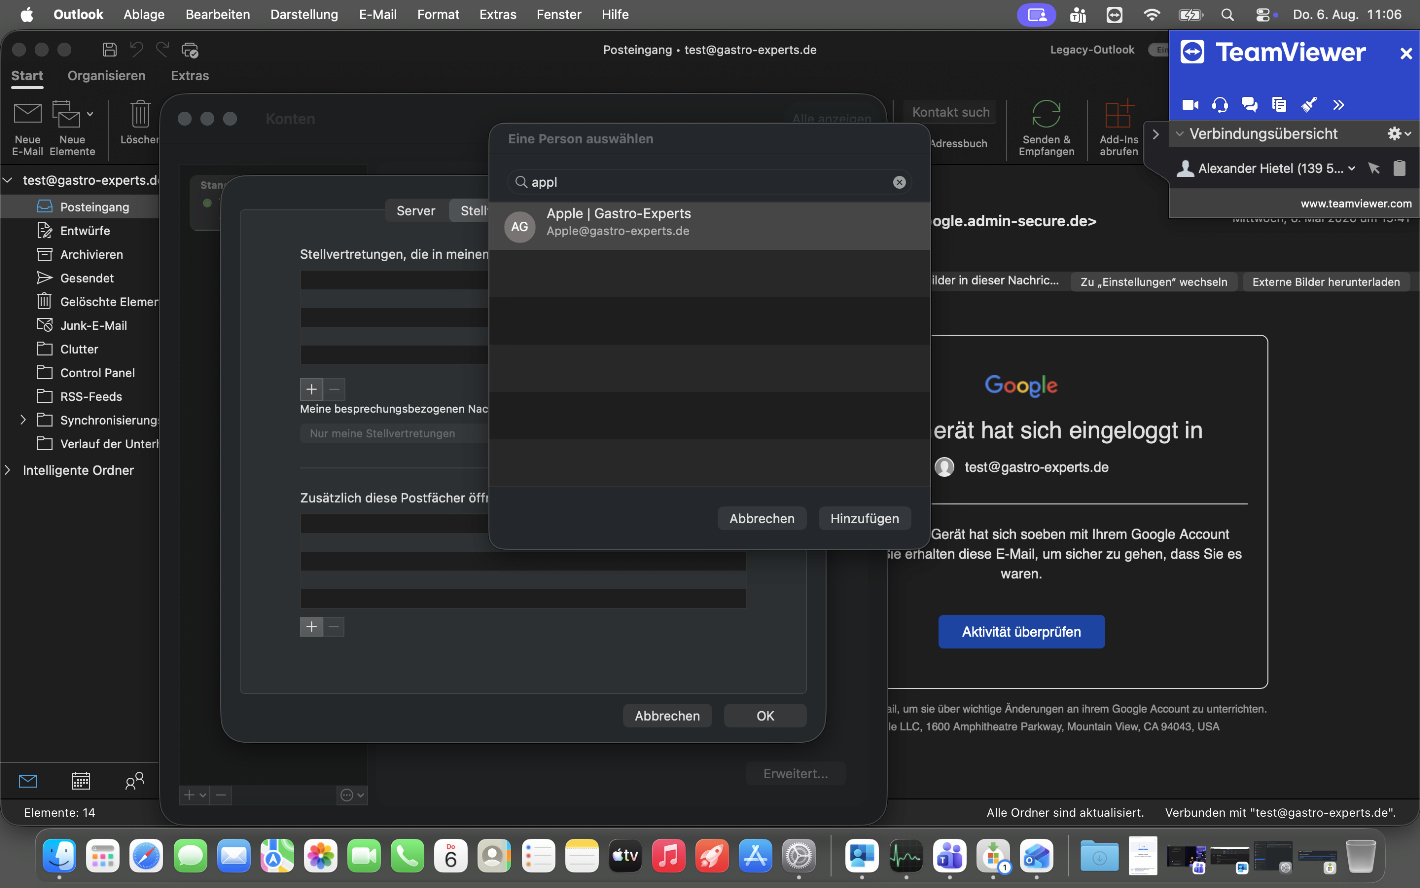Click the clipboard icon next to Alexander Hietel
This screenshot has height=888, width=1420.
pyautogui.click(x=1400, y=168)
